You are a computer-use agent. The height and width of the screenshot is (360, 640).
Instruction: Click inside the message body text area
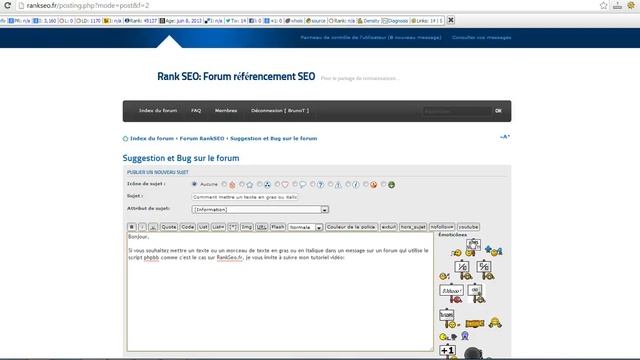point(280,292)
